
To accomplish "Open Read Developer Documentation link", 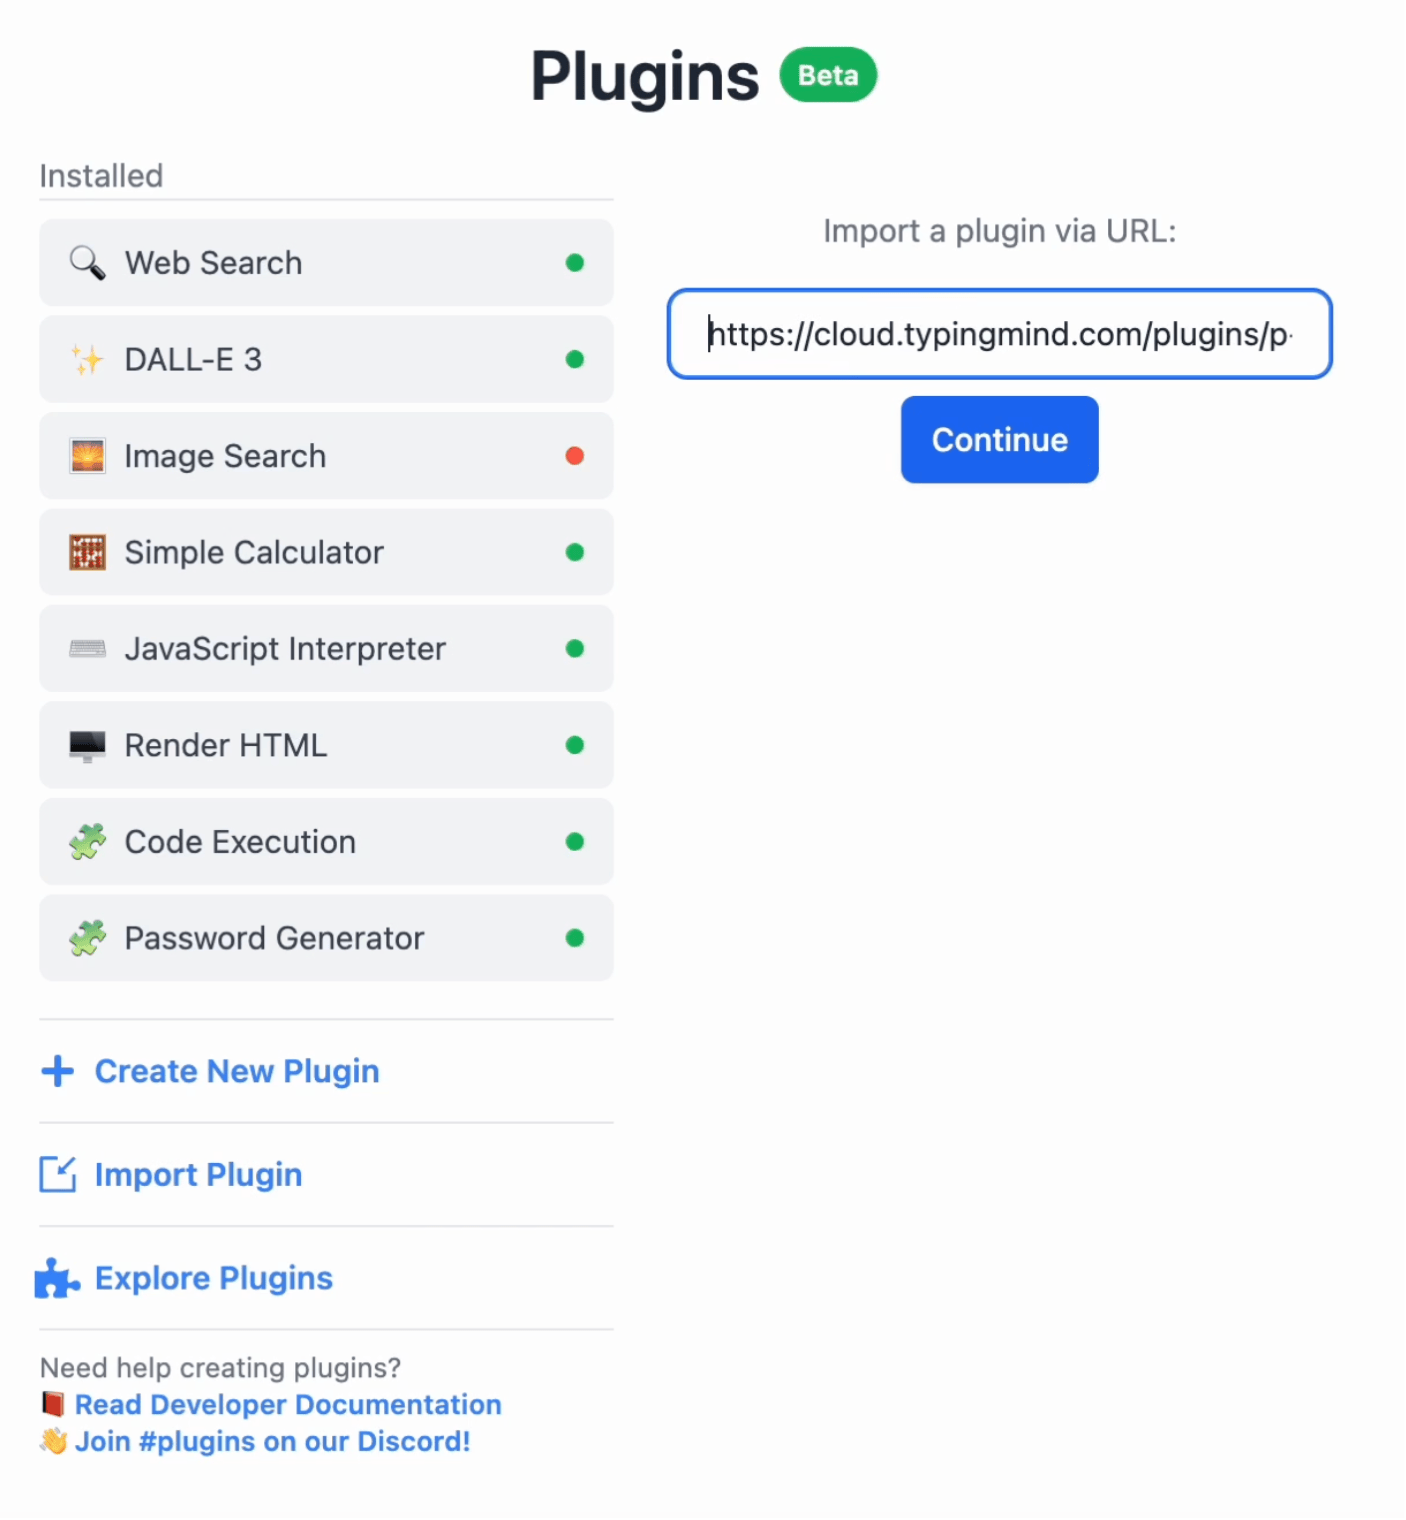I will pos(288,1404).
